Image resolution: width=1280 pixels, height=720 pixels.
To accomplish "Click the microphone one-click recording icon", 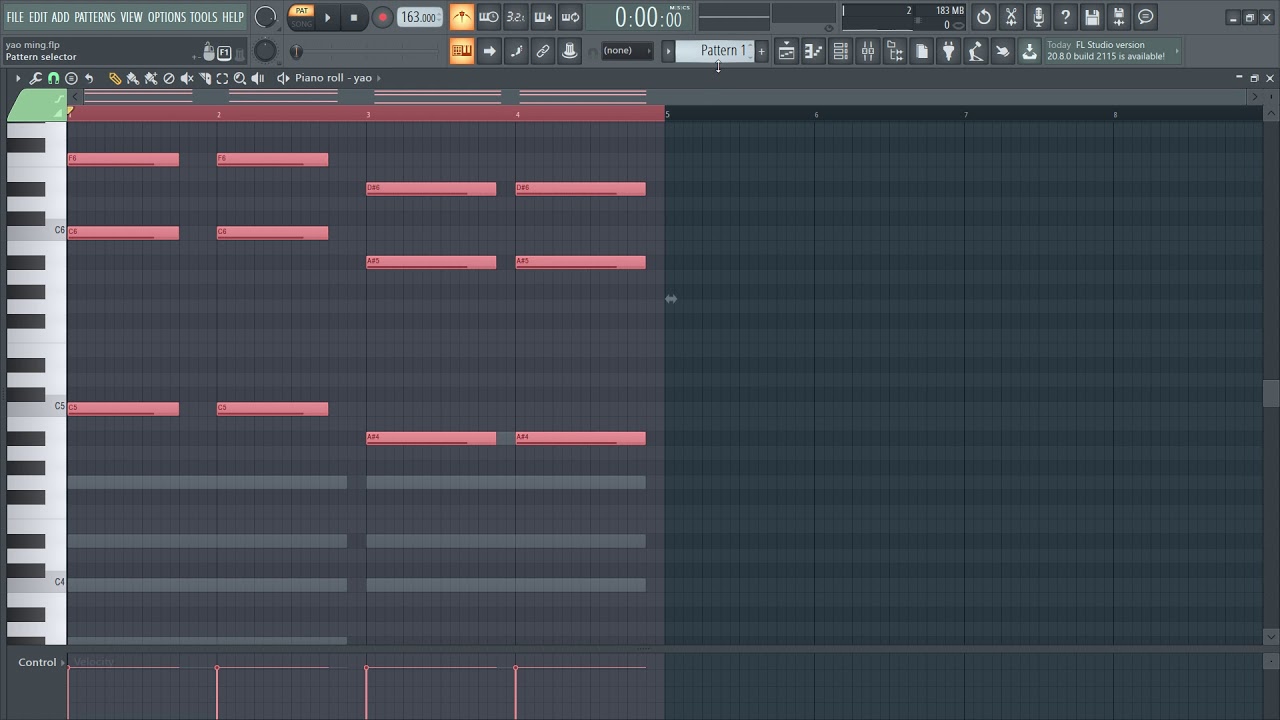I will pos(1038,17).
